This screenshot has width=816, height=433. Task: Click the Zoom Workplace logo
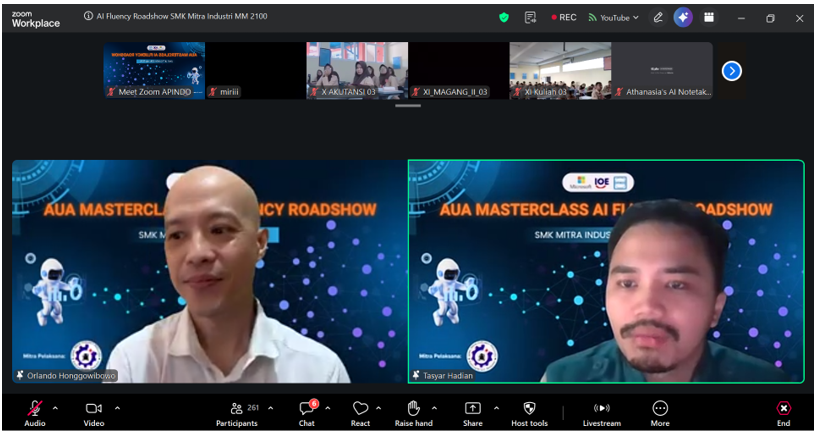coord(35,19)
